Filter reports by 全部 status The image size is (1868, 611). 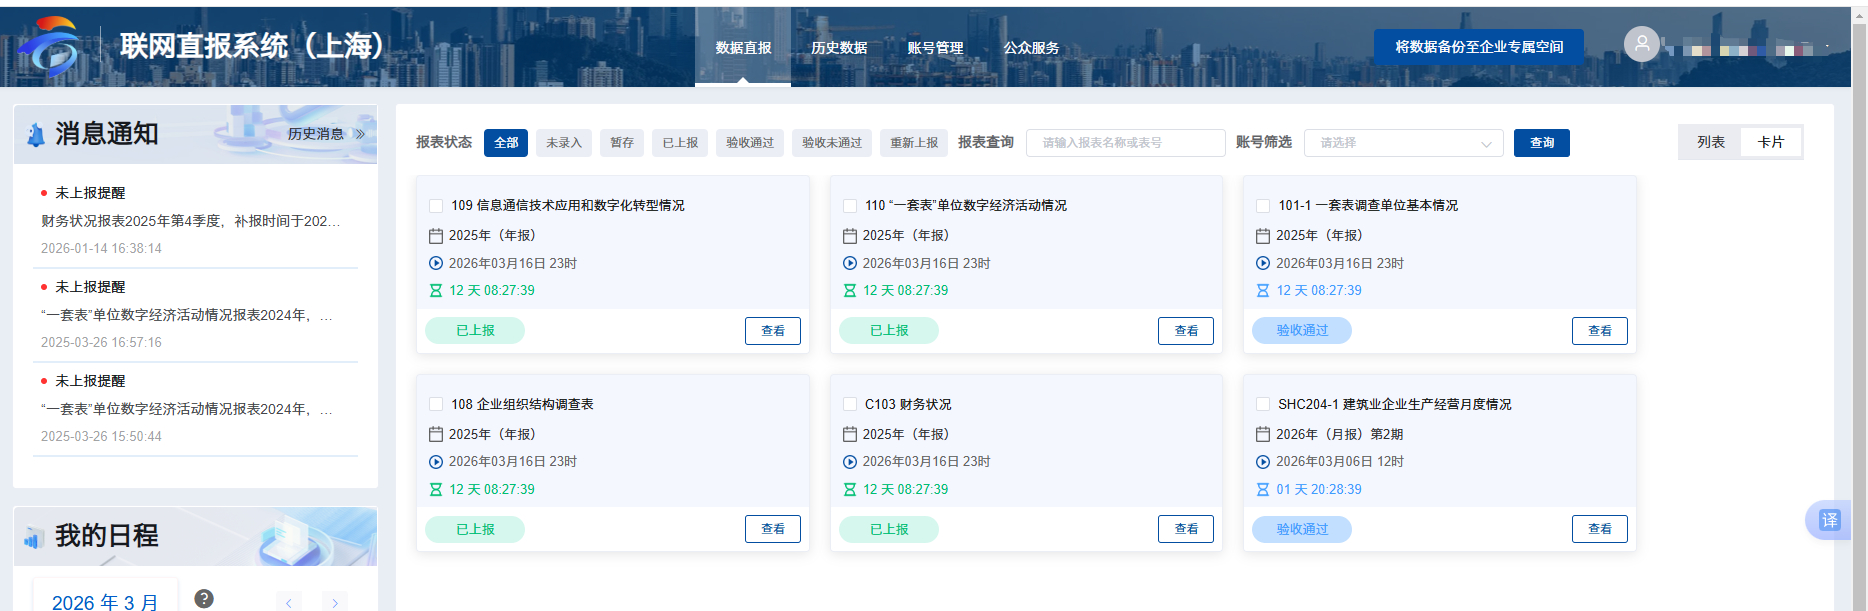point(506,143)
